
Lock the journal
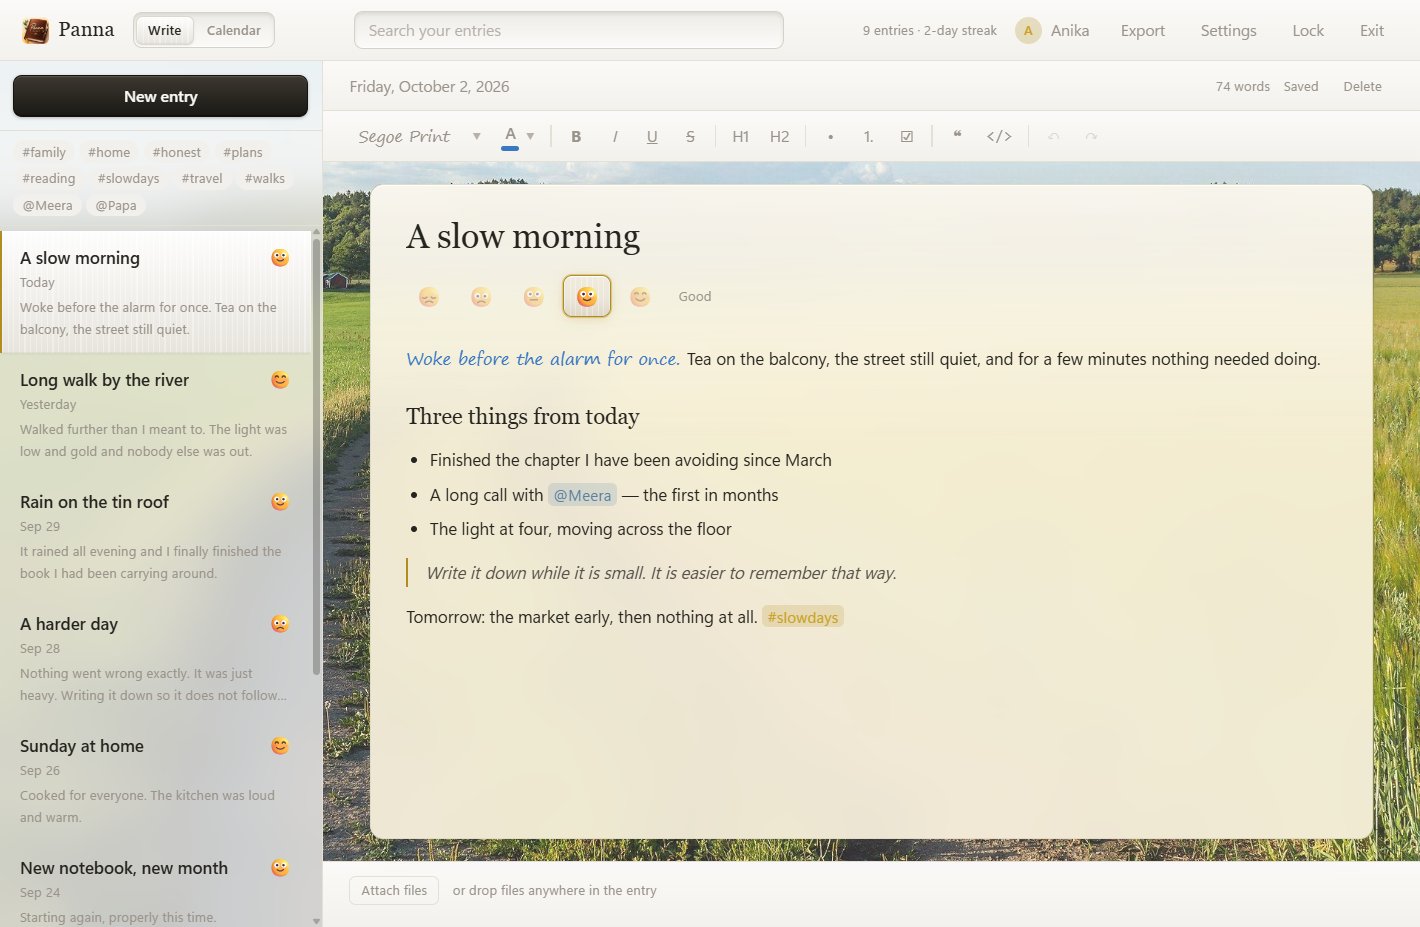click(1308, 30)
